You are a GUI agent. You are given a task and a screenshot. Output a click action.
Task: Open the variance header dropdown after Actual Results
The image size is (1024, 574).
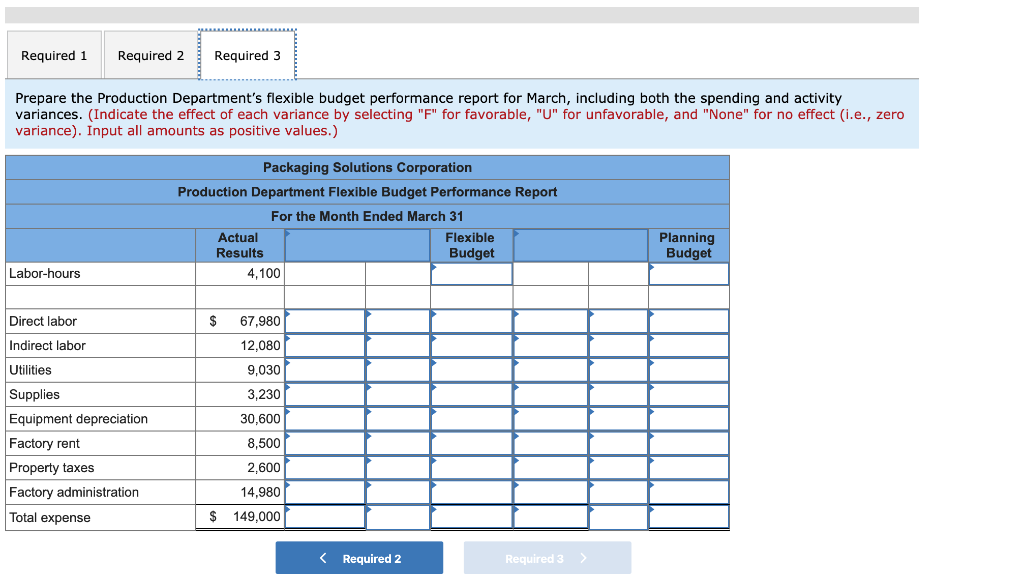click(x=357, y=246)
